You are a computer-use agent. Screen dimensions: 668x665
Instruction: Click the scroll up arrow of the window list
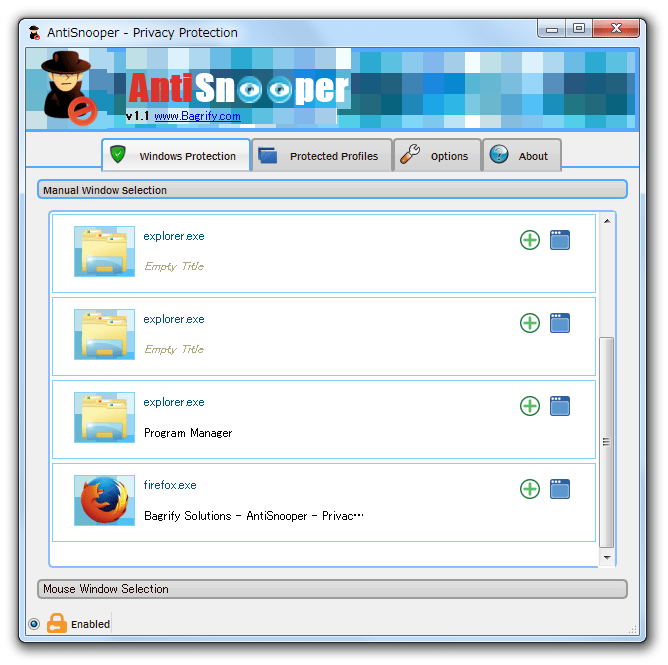click(607, 221)
